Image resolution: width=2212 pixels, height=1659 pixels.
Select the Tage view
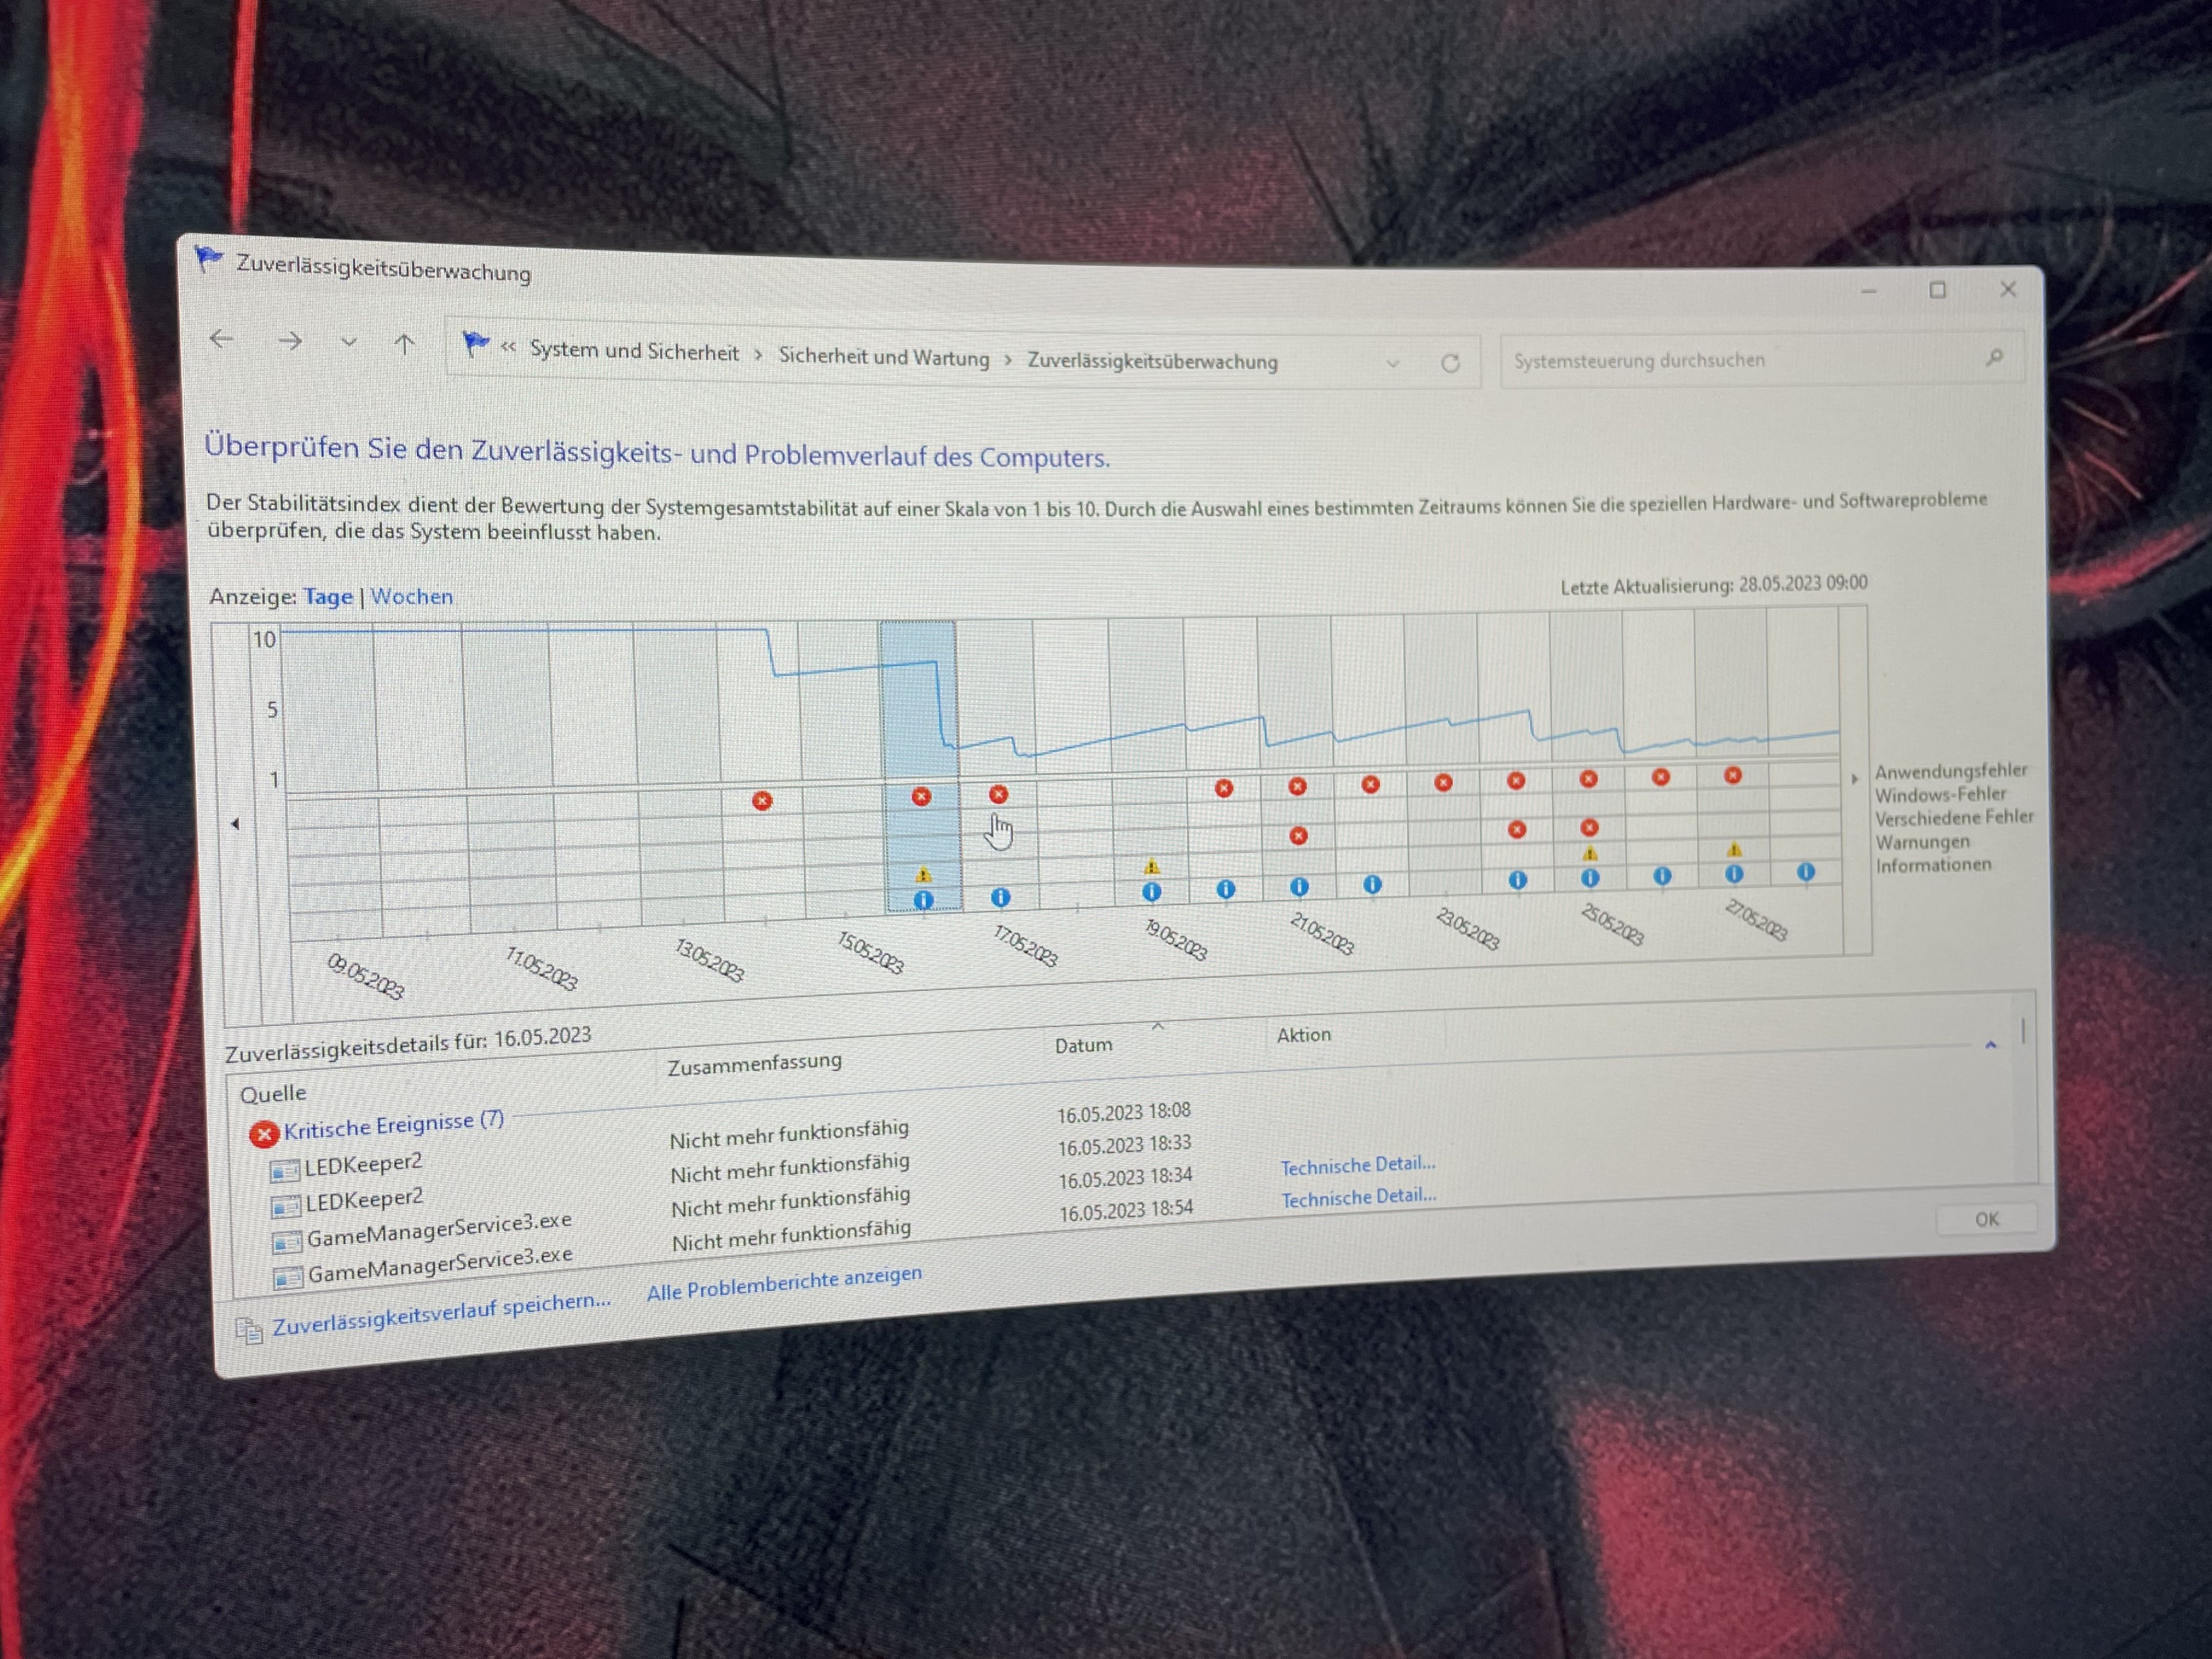[328, 596]
